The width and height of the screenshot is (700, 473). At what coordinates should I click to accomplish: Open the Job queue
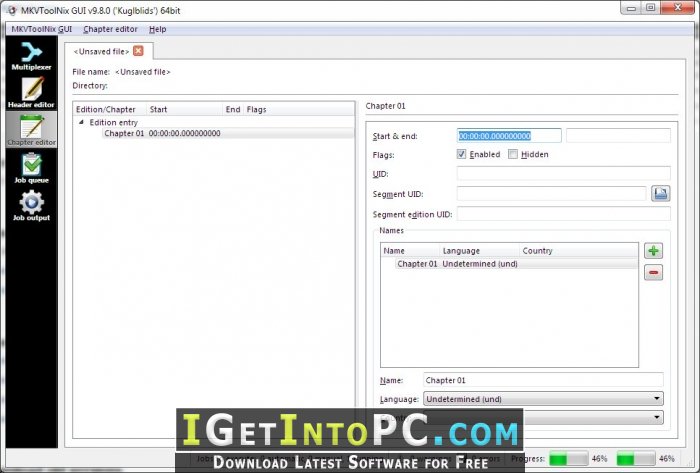pyautogui.click(x=31, y=168)
